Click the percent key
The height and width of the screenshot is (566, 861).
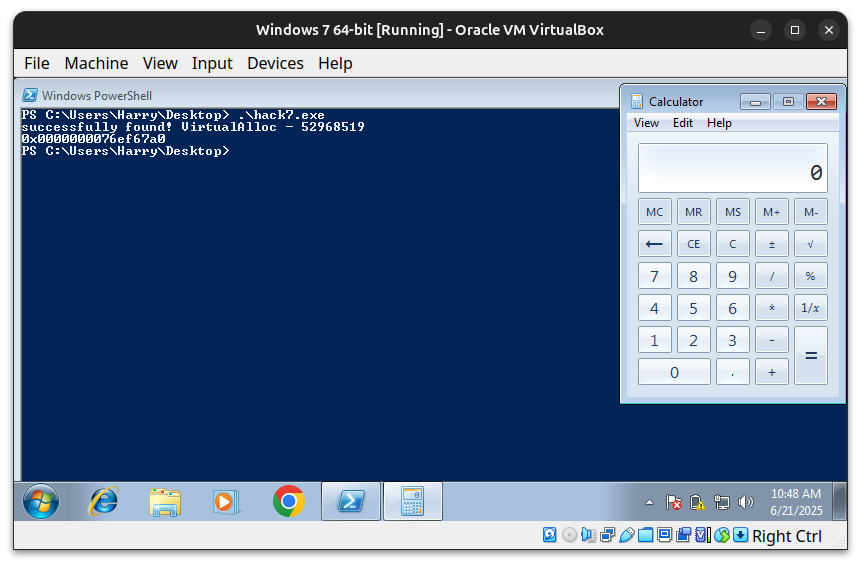click(810, 276)
